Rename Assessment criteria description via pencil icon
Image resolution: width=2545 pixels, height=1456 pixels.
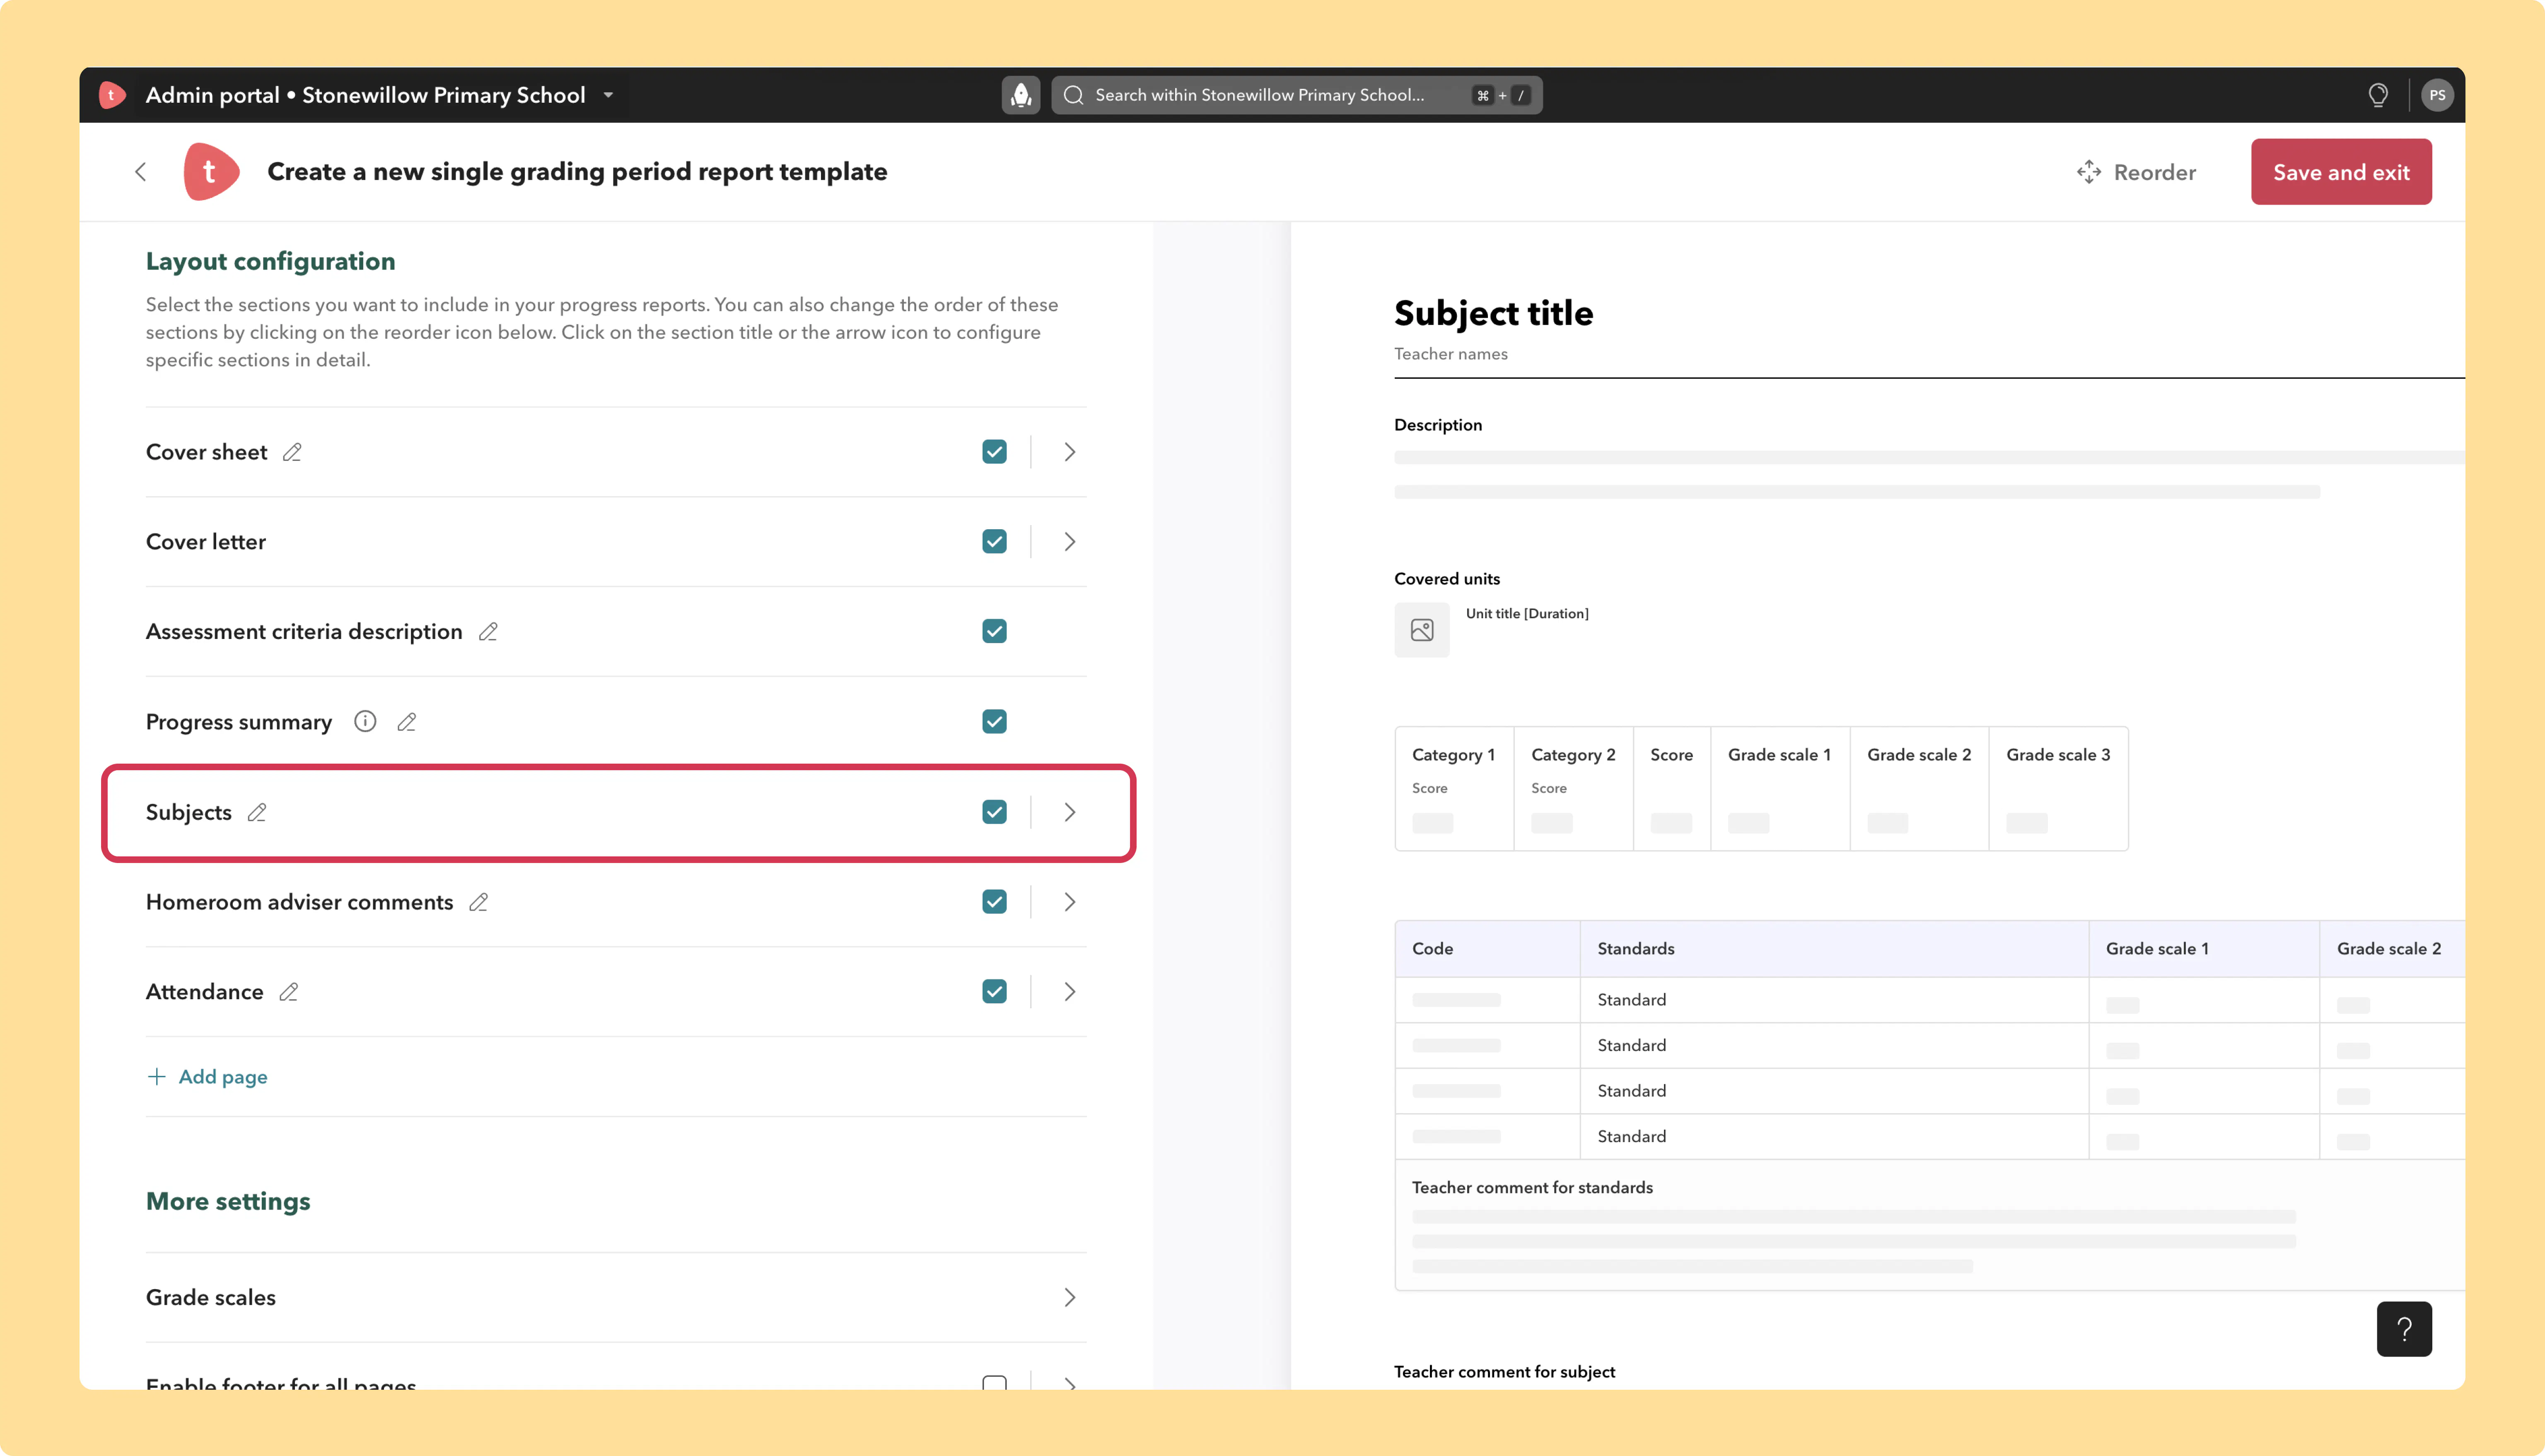pyautogui.click(x=488, y=632)
